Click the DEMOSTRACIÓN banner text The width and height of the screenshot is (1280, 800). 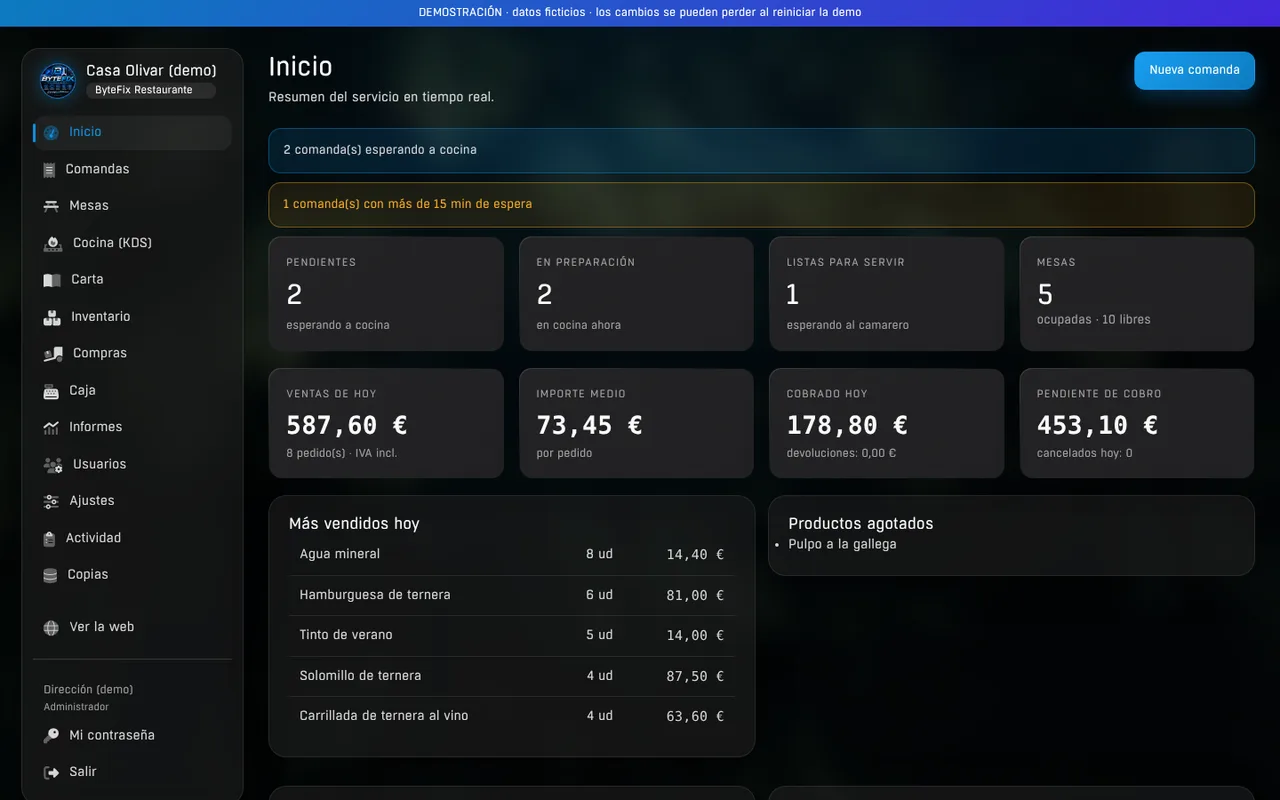click(640, 13)
